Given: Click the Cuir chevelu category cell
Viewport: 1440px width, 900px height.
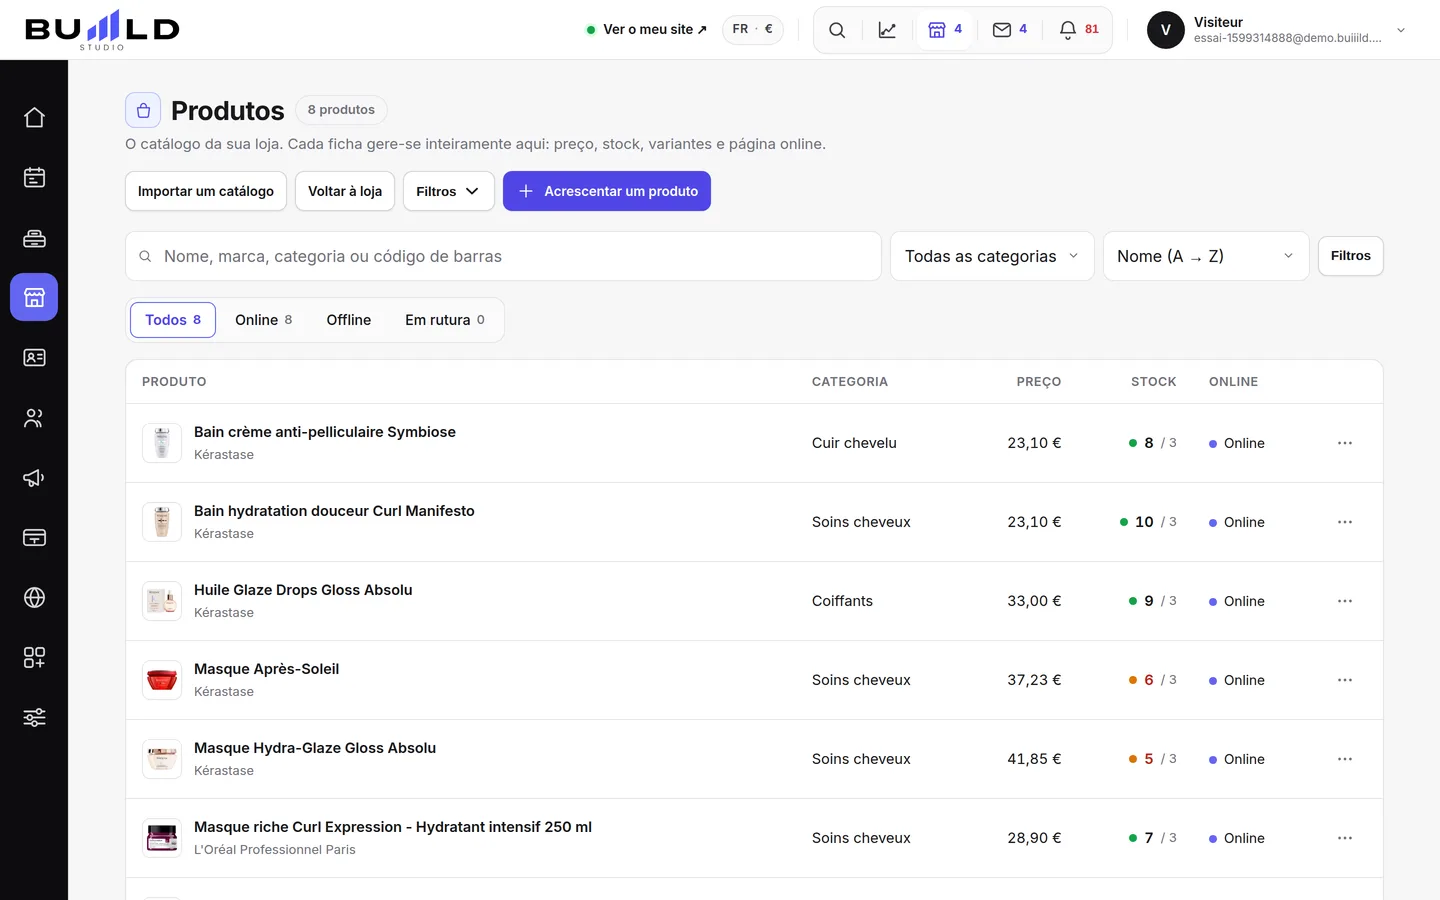Looking at the screenshot, I should point(854,443).
